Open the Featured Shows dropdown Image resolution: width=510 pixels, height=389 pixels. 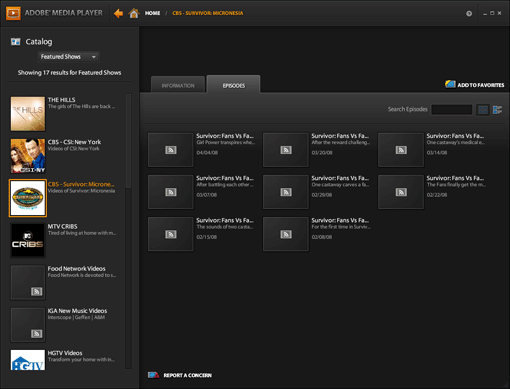(69, 57)
